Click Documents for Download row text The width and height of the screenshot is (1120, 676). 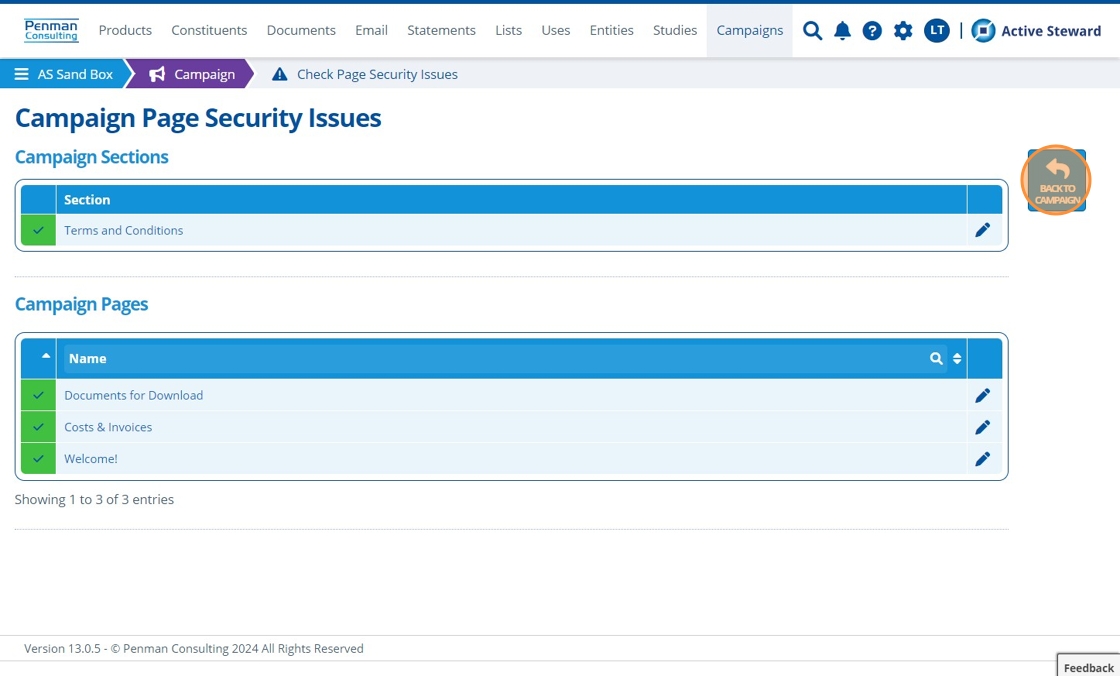click(134, 395)
